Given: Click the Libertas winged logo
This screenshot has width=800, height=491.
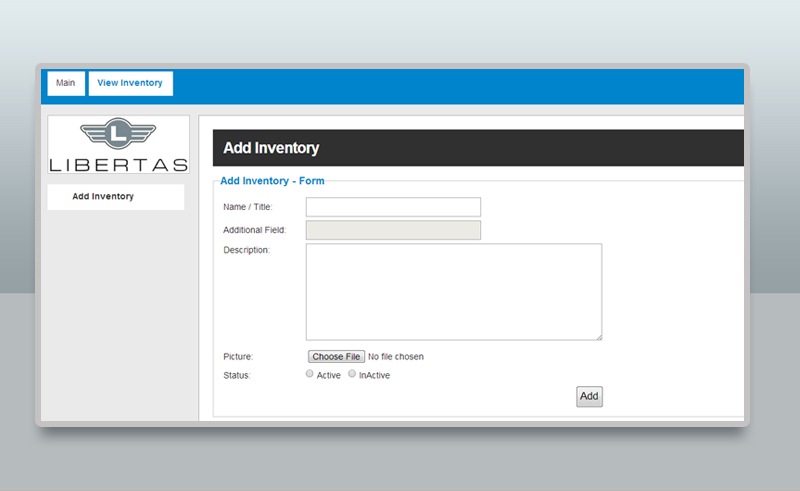Looking at the screenshot, I should point(118,144).
